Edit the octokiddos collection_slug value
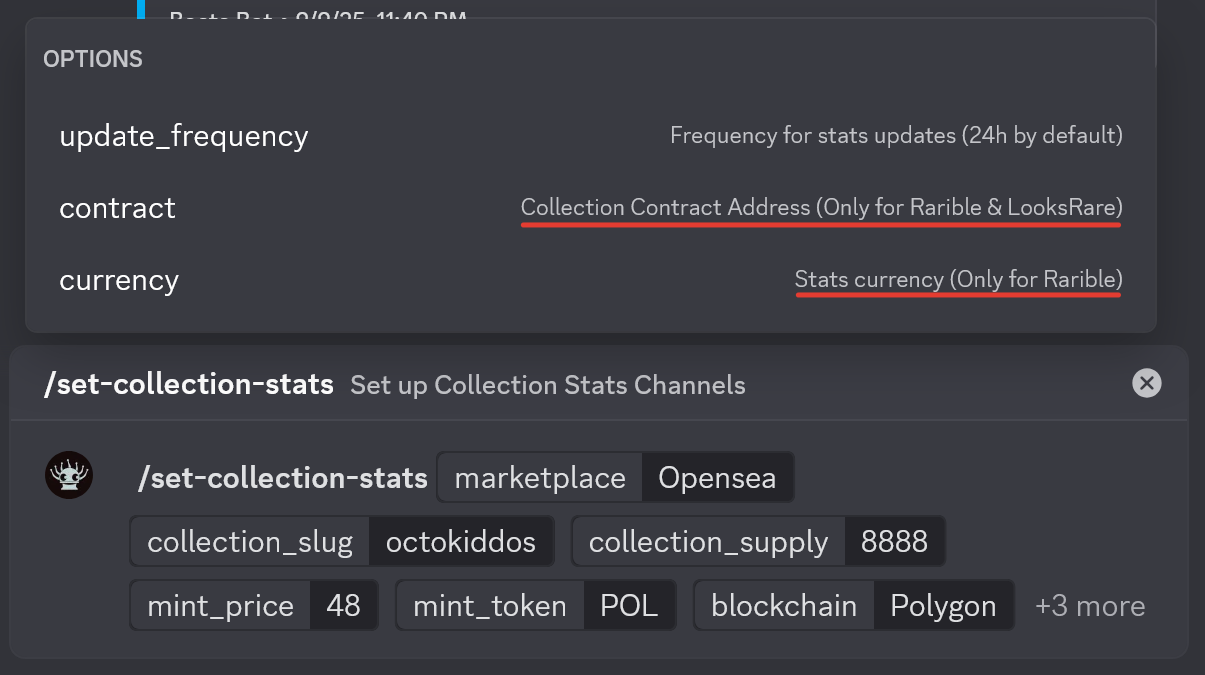Screen dimensions: 1205x675 click(461, 542)
